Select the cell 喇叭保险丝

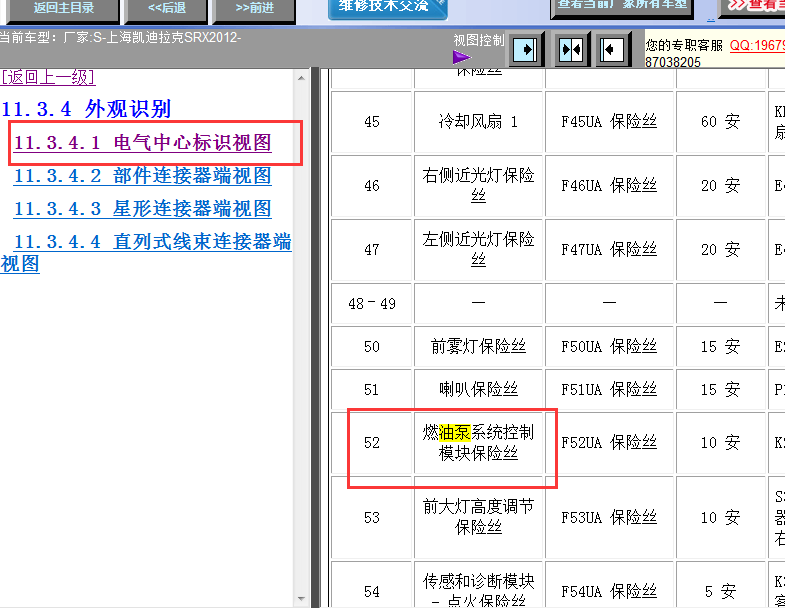pyautogui.click(x=478, y=390)
